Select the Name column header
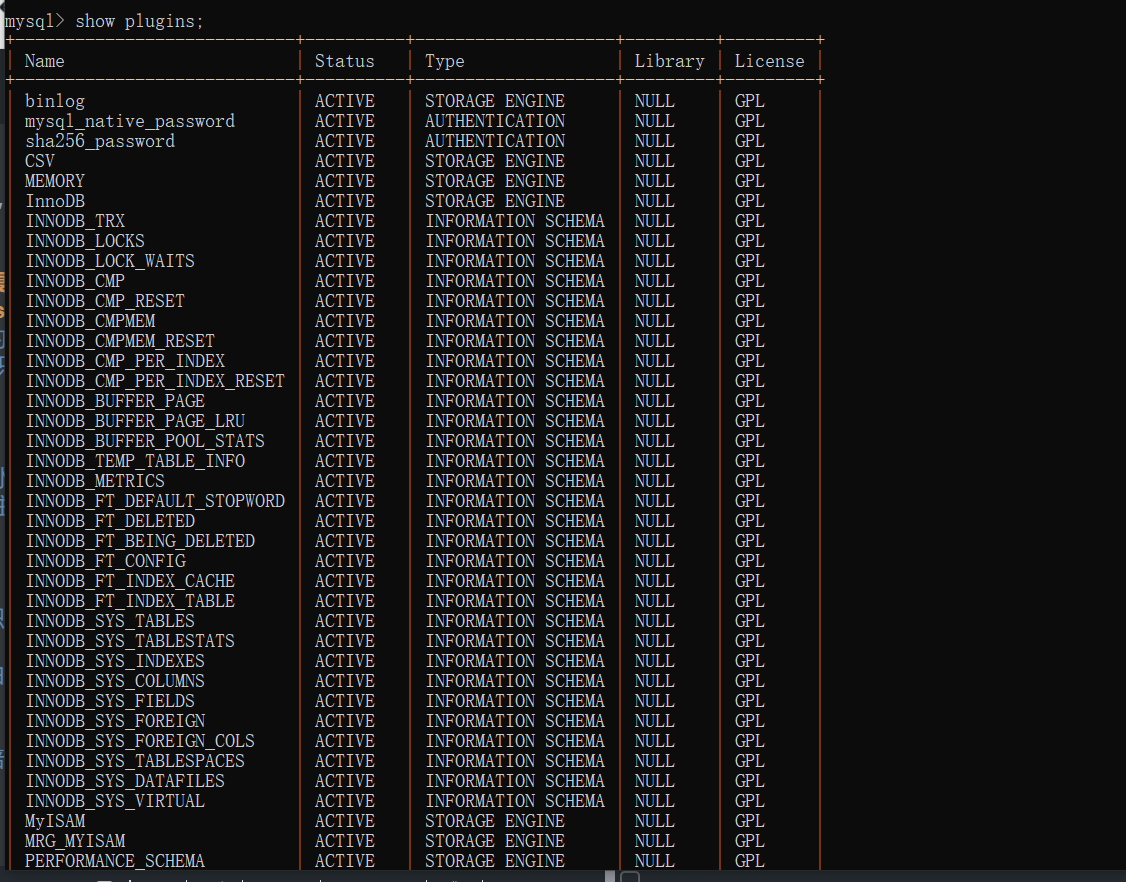Screen dimensions: 1126x882 click(x=45, y=62)
